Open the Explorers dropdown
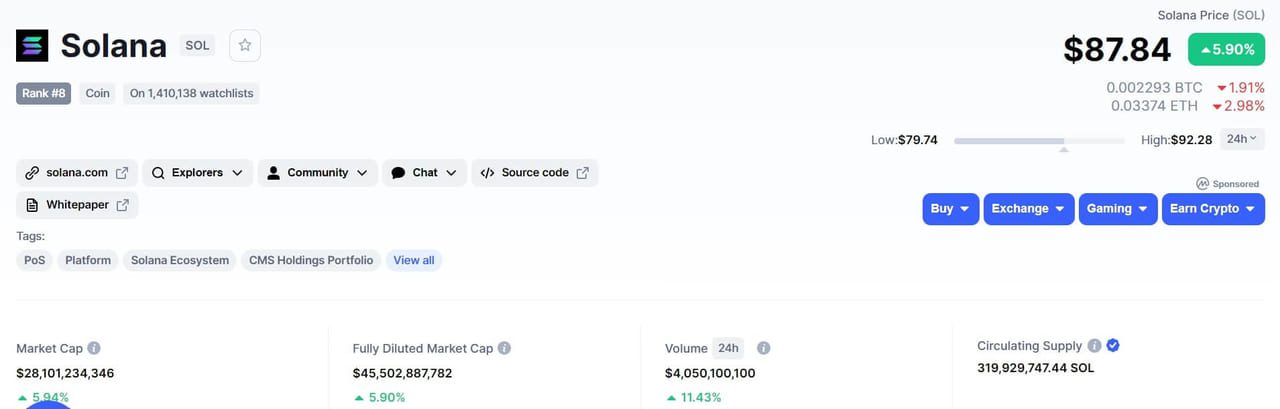Viewport: 1280px width, 409px height. [x=197, y=173]
